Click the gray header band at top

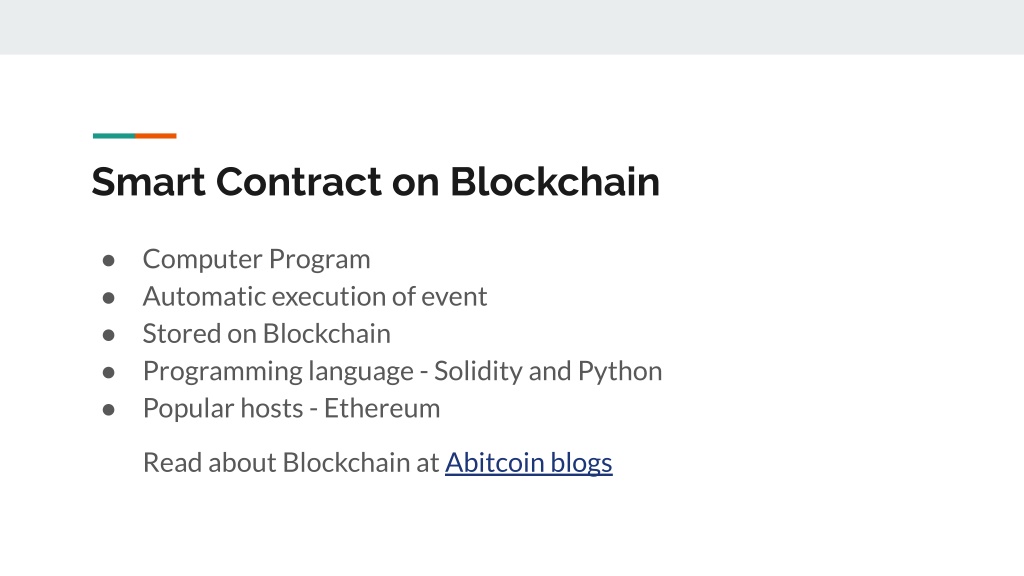(x=512, y=27)
